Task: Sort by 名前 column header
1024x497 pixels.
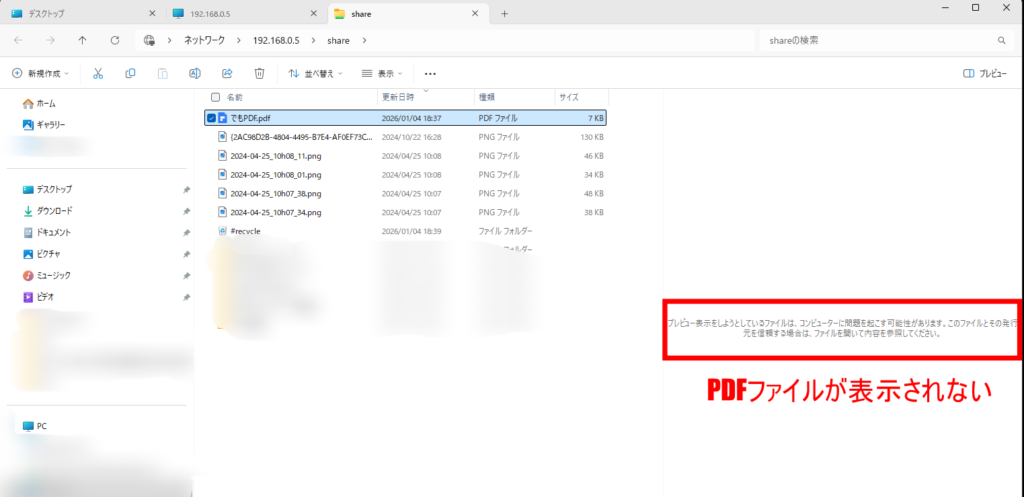Action: 234,97
